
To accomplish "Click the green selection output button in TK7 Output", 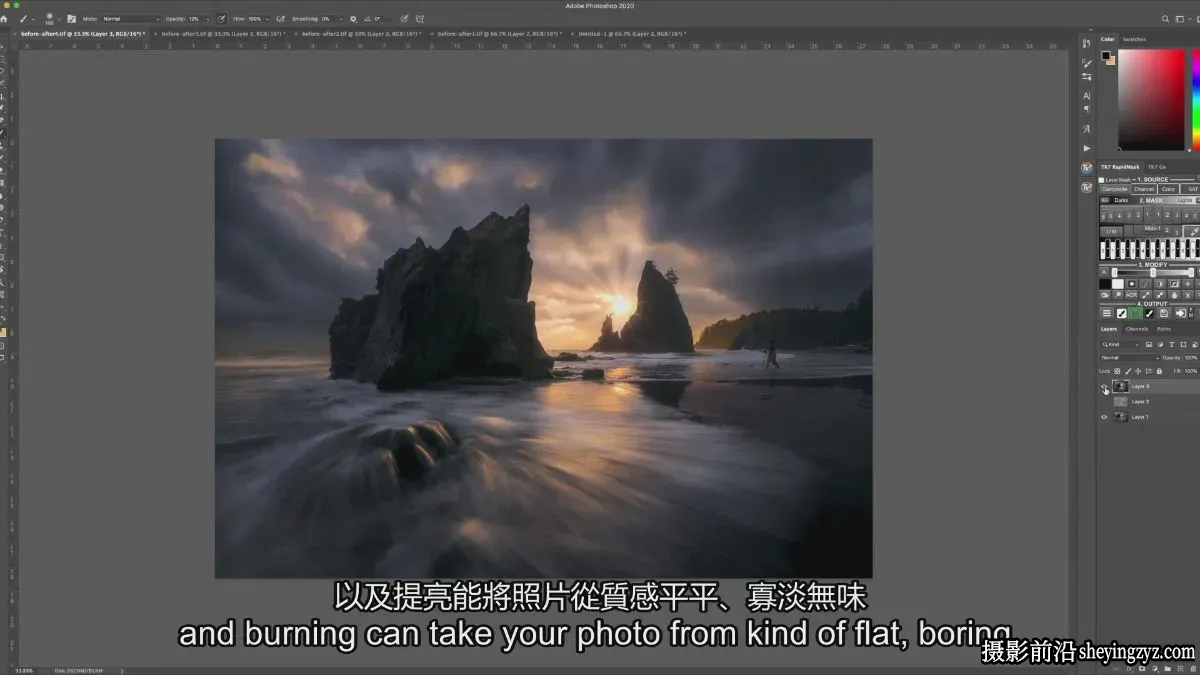I will (x=1136, y=314).
